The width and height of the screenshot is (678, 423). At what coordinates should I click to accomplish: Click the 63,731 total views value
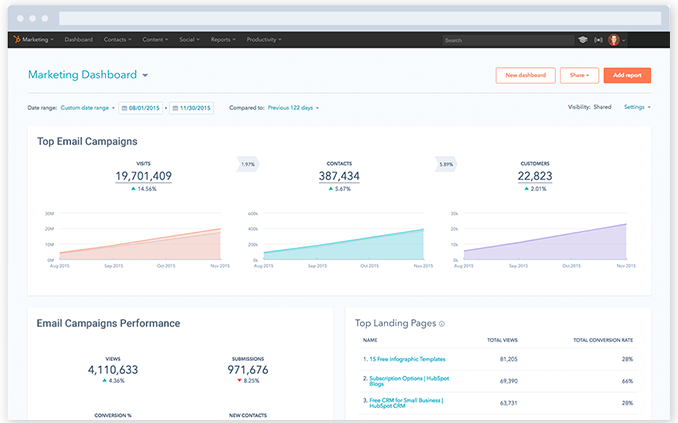tap(509, 403)
